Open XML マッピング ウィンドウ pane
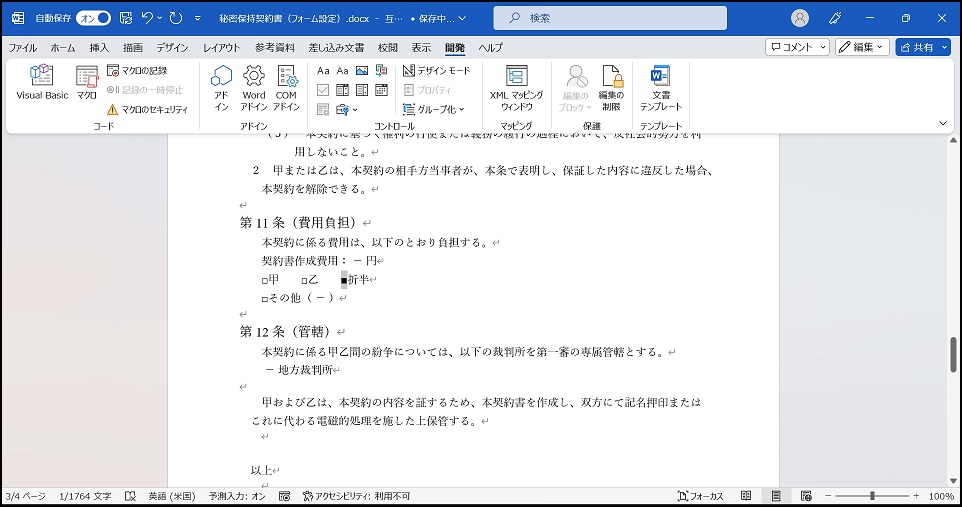The width and height of the screenshot is (962, 507). [x=516, y=88]
